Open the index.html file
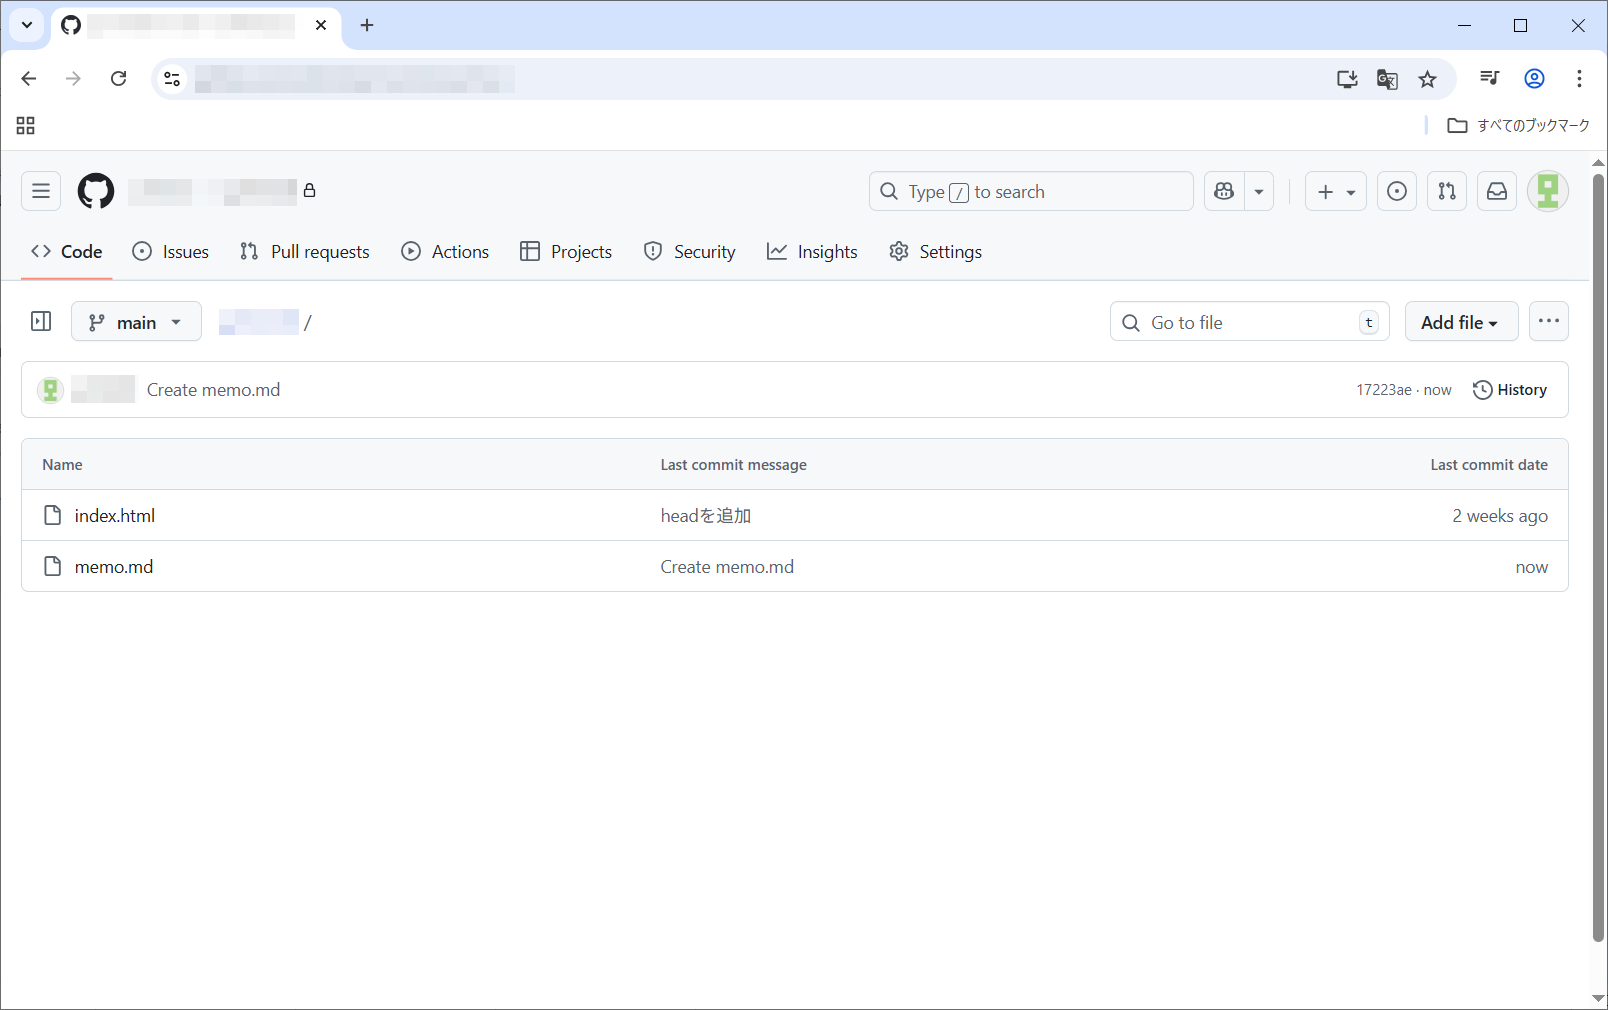Viewport: 1608px width, 1010px height. pyautogui.click(x=115, y=516)
